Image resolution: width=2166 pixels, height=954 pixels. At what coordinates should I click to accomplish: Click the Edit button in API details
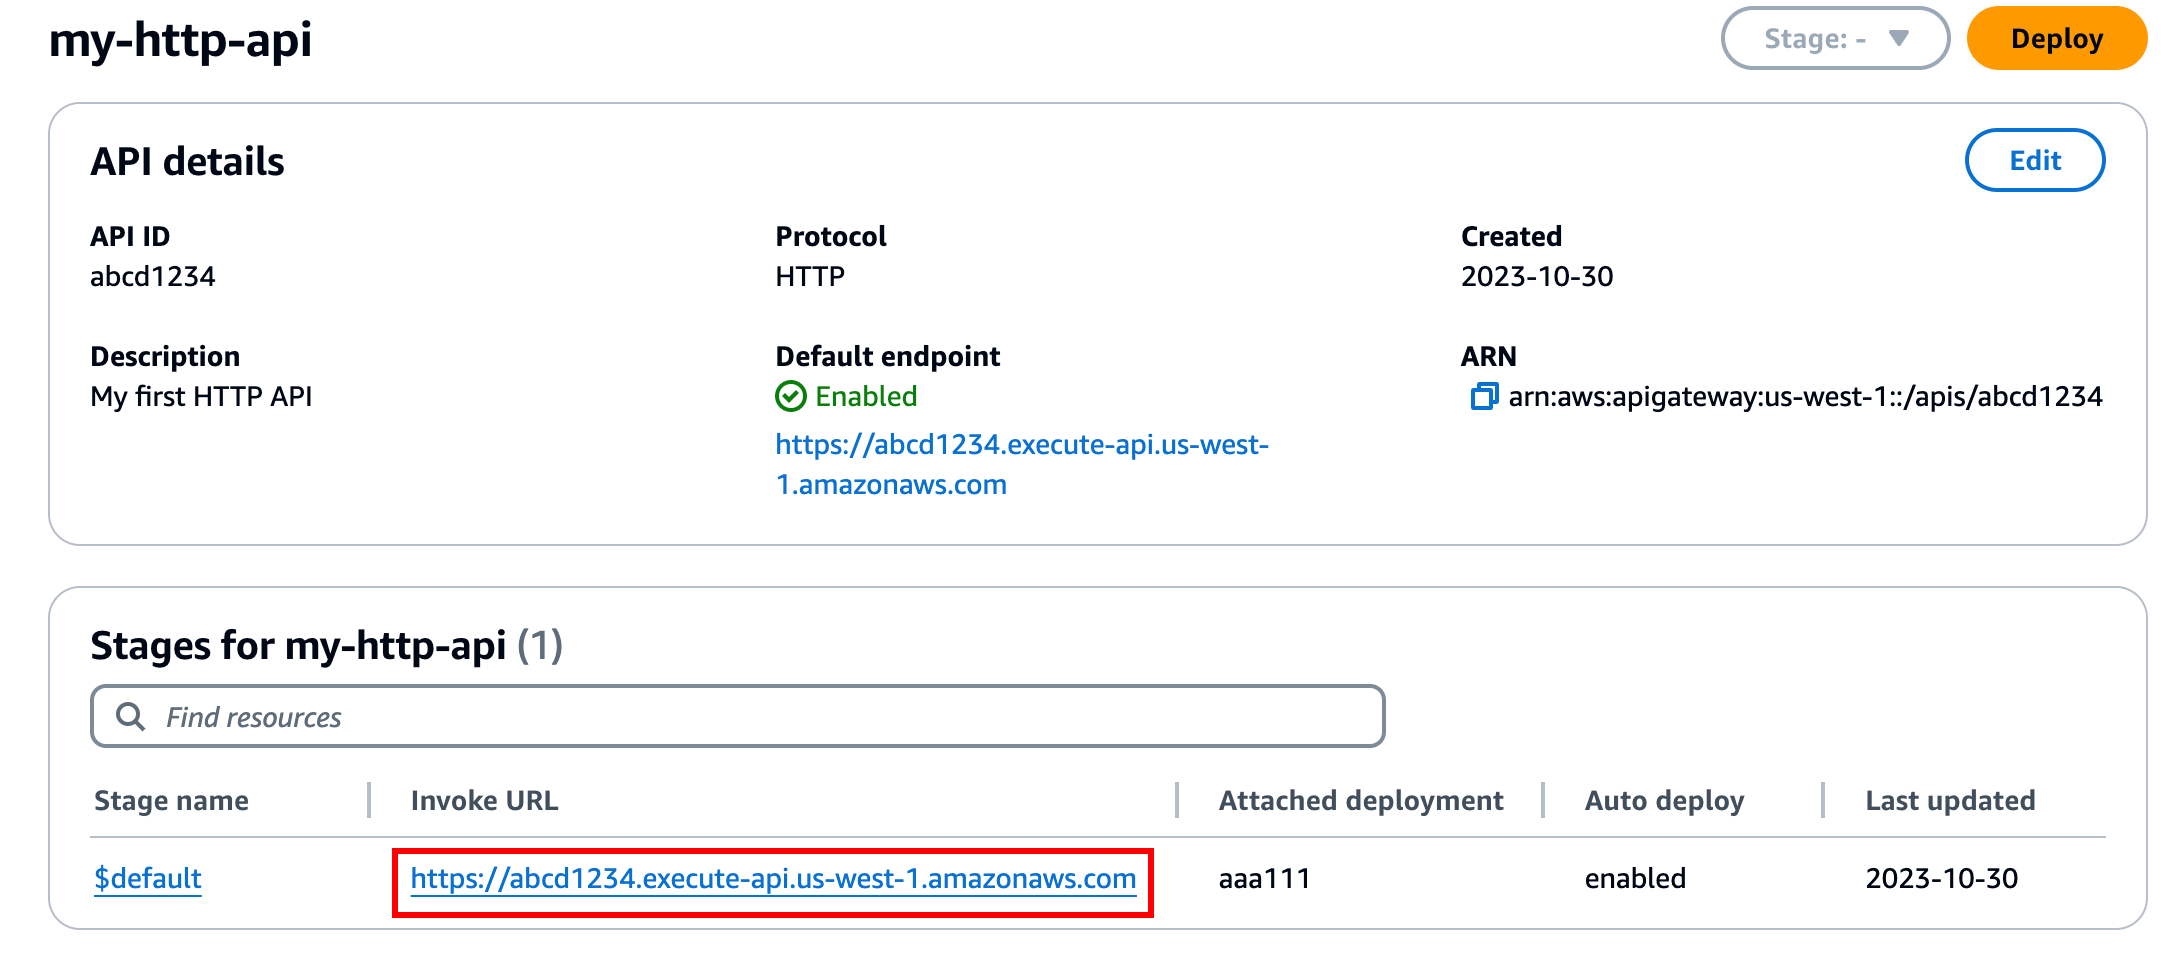[2035, 160]
